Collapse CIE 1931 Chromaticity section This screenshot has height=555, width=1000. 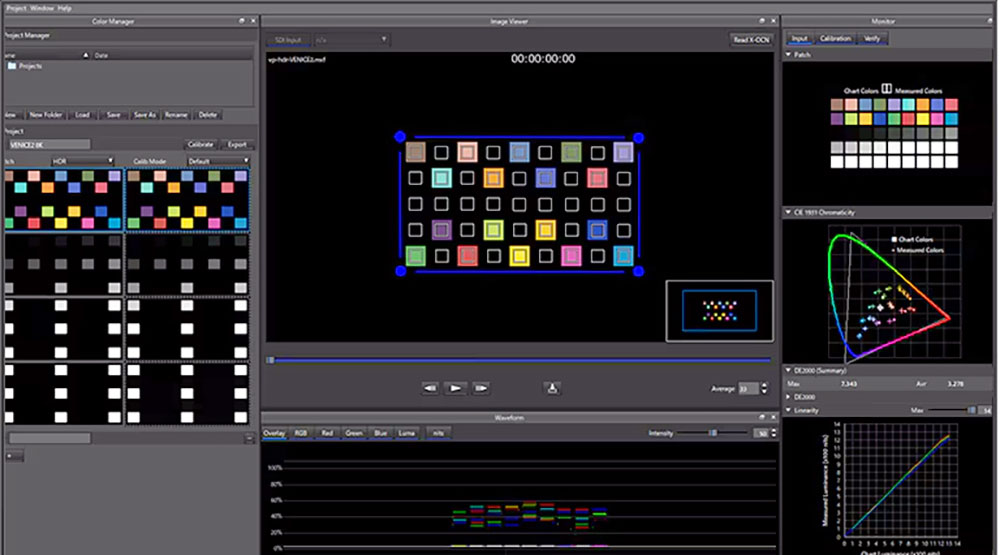click(x=789, y=212)
